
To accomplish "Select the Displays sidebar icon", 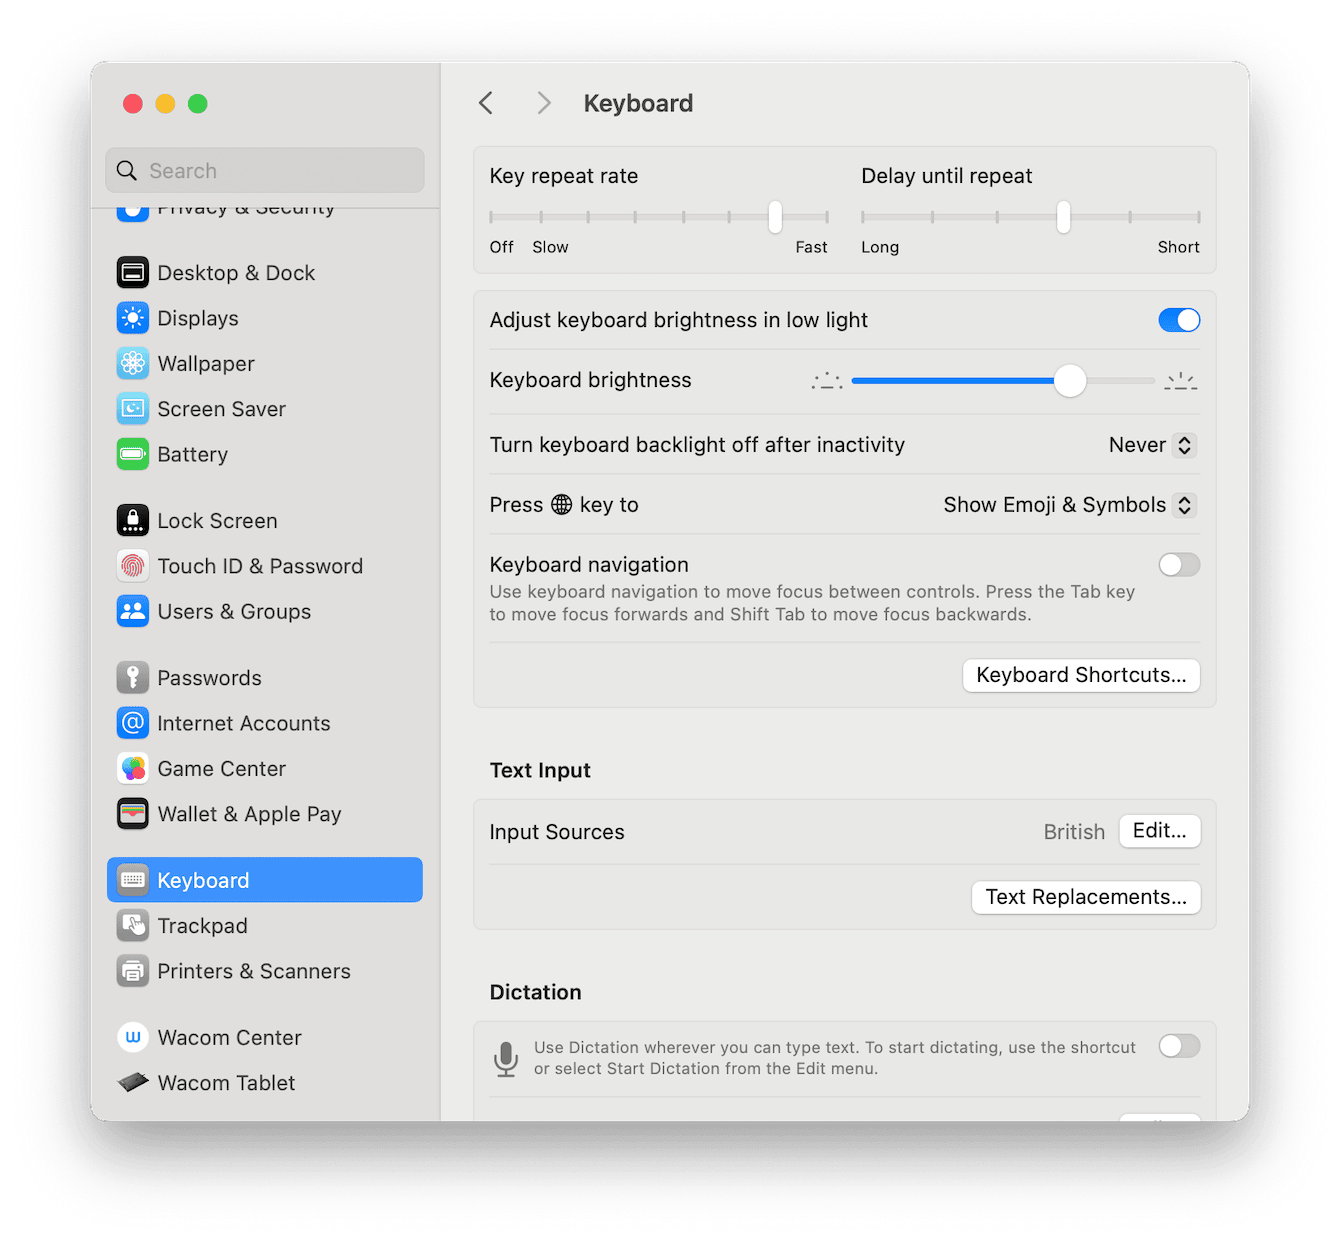I will (133, 318).
